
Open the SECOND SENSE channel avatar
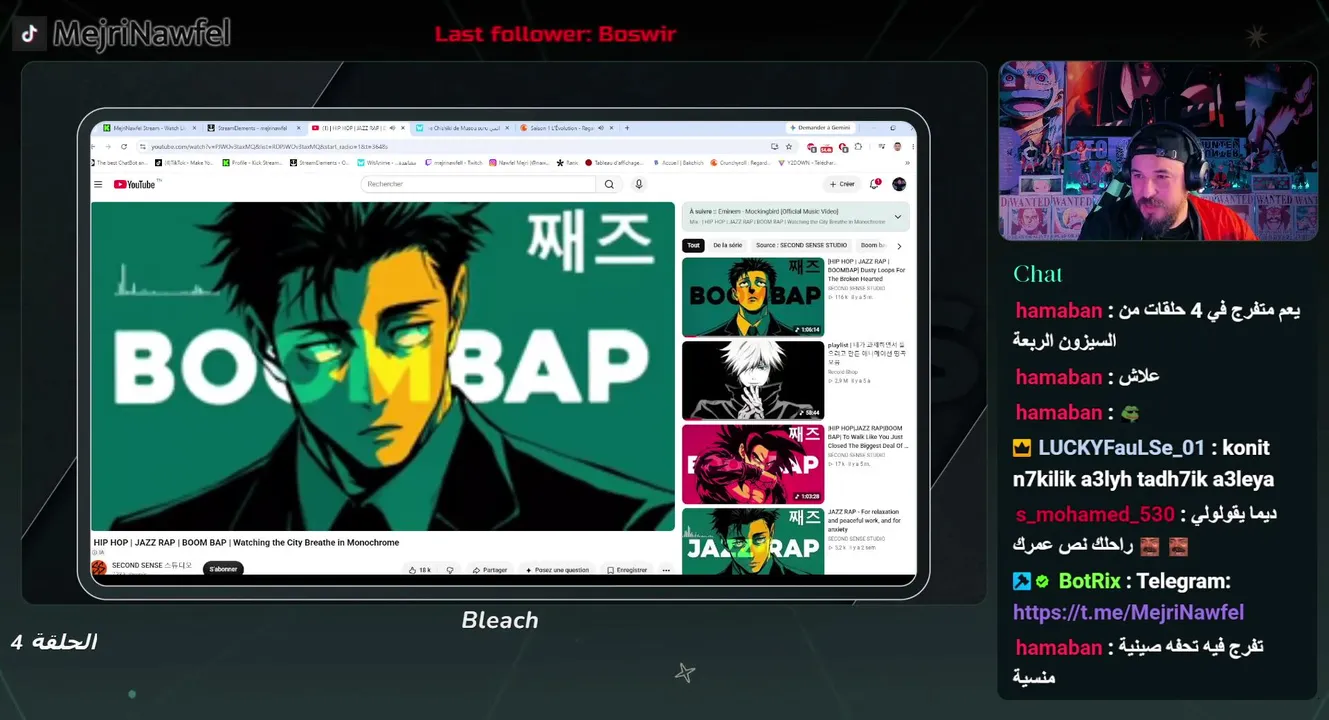pos(99,568)
